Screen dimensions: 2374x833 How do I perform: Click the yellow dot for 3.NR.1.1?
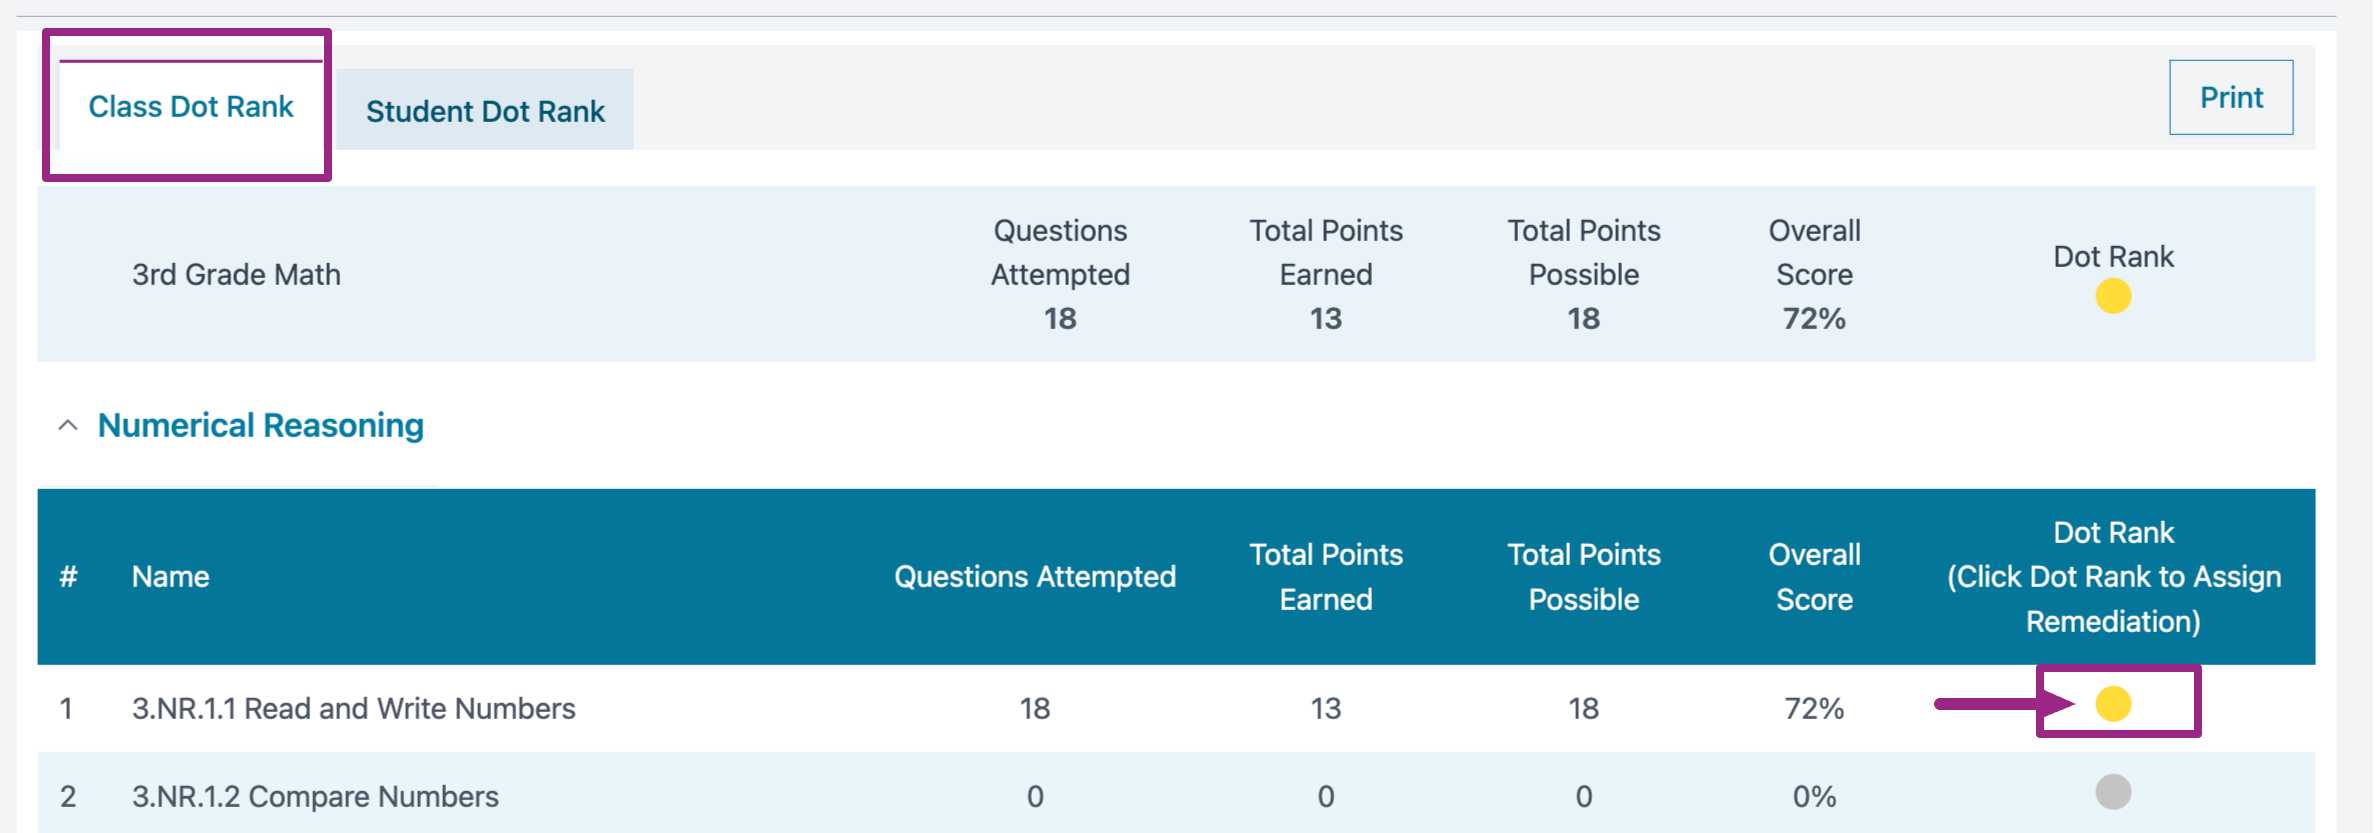tap(2112, 703)
